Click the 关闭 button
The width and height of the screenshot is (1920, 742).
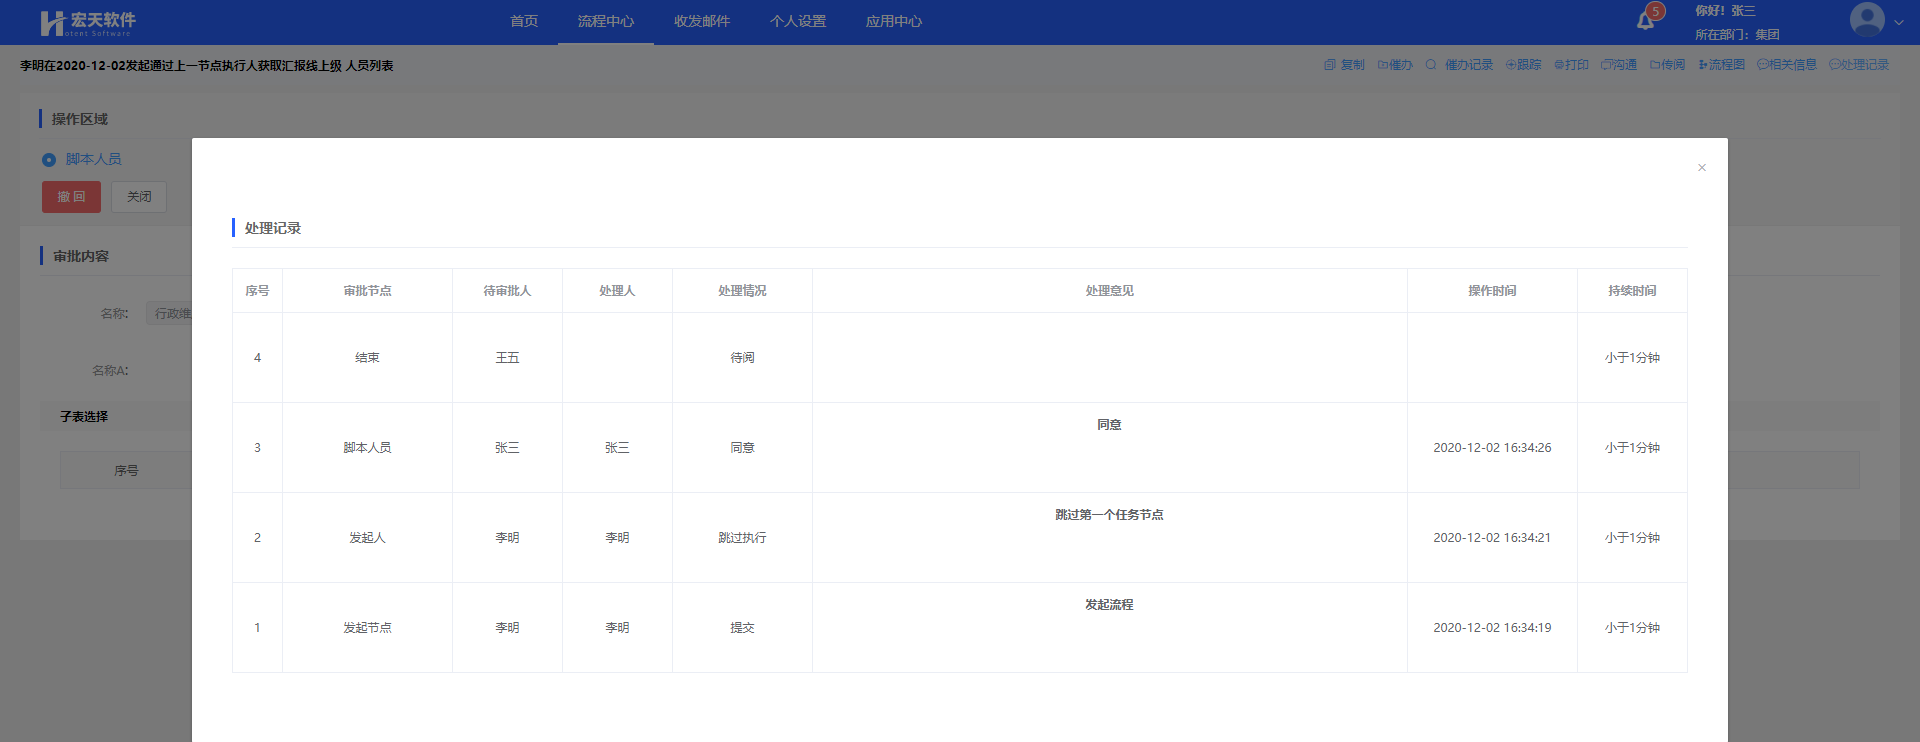[139, 197]
